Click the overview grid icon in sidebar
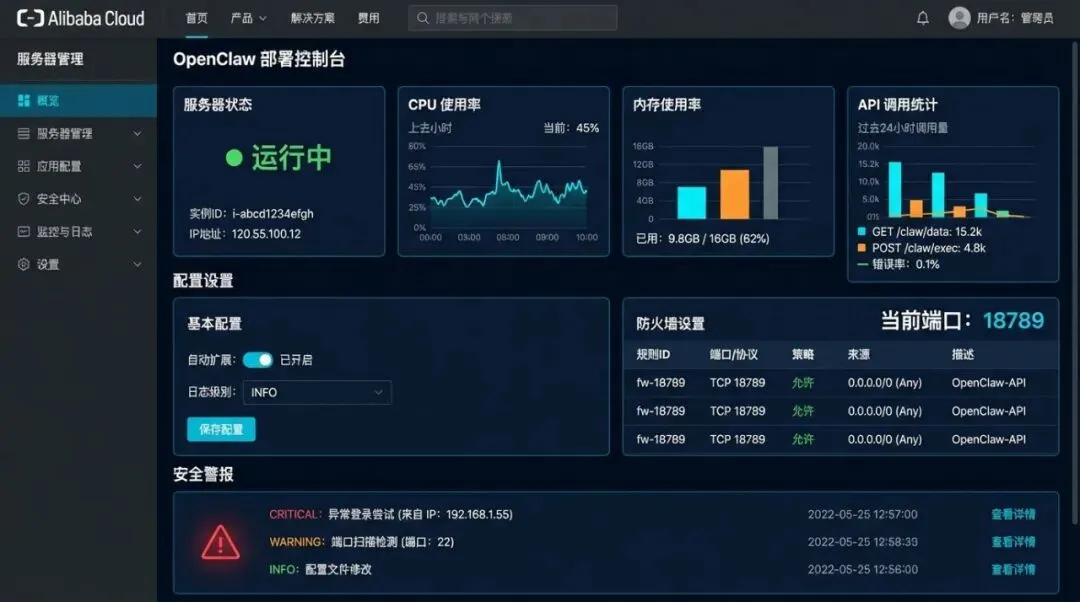This screenshot has height=602, width=1080. point(23,101)
